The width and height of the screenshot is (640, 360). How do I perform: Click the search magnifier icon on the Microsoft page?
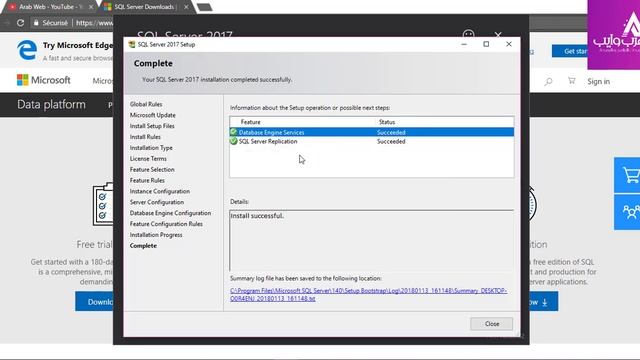click(x=548, y=82)
